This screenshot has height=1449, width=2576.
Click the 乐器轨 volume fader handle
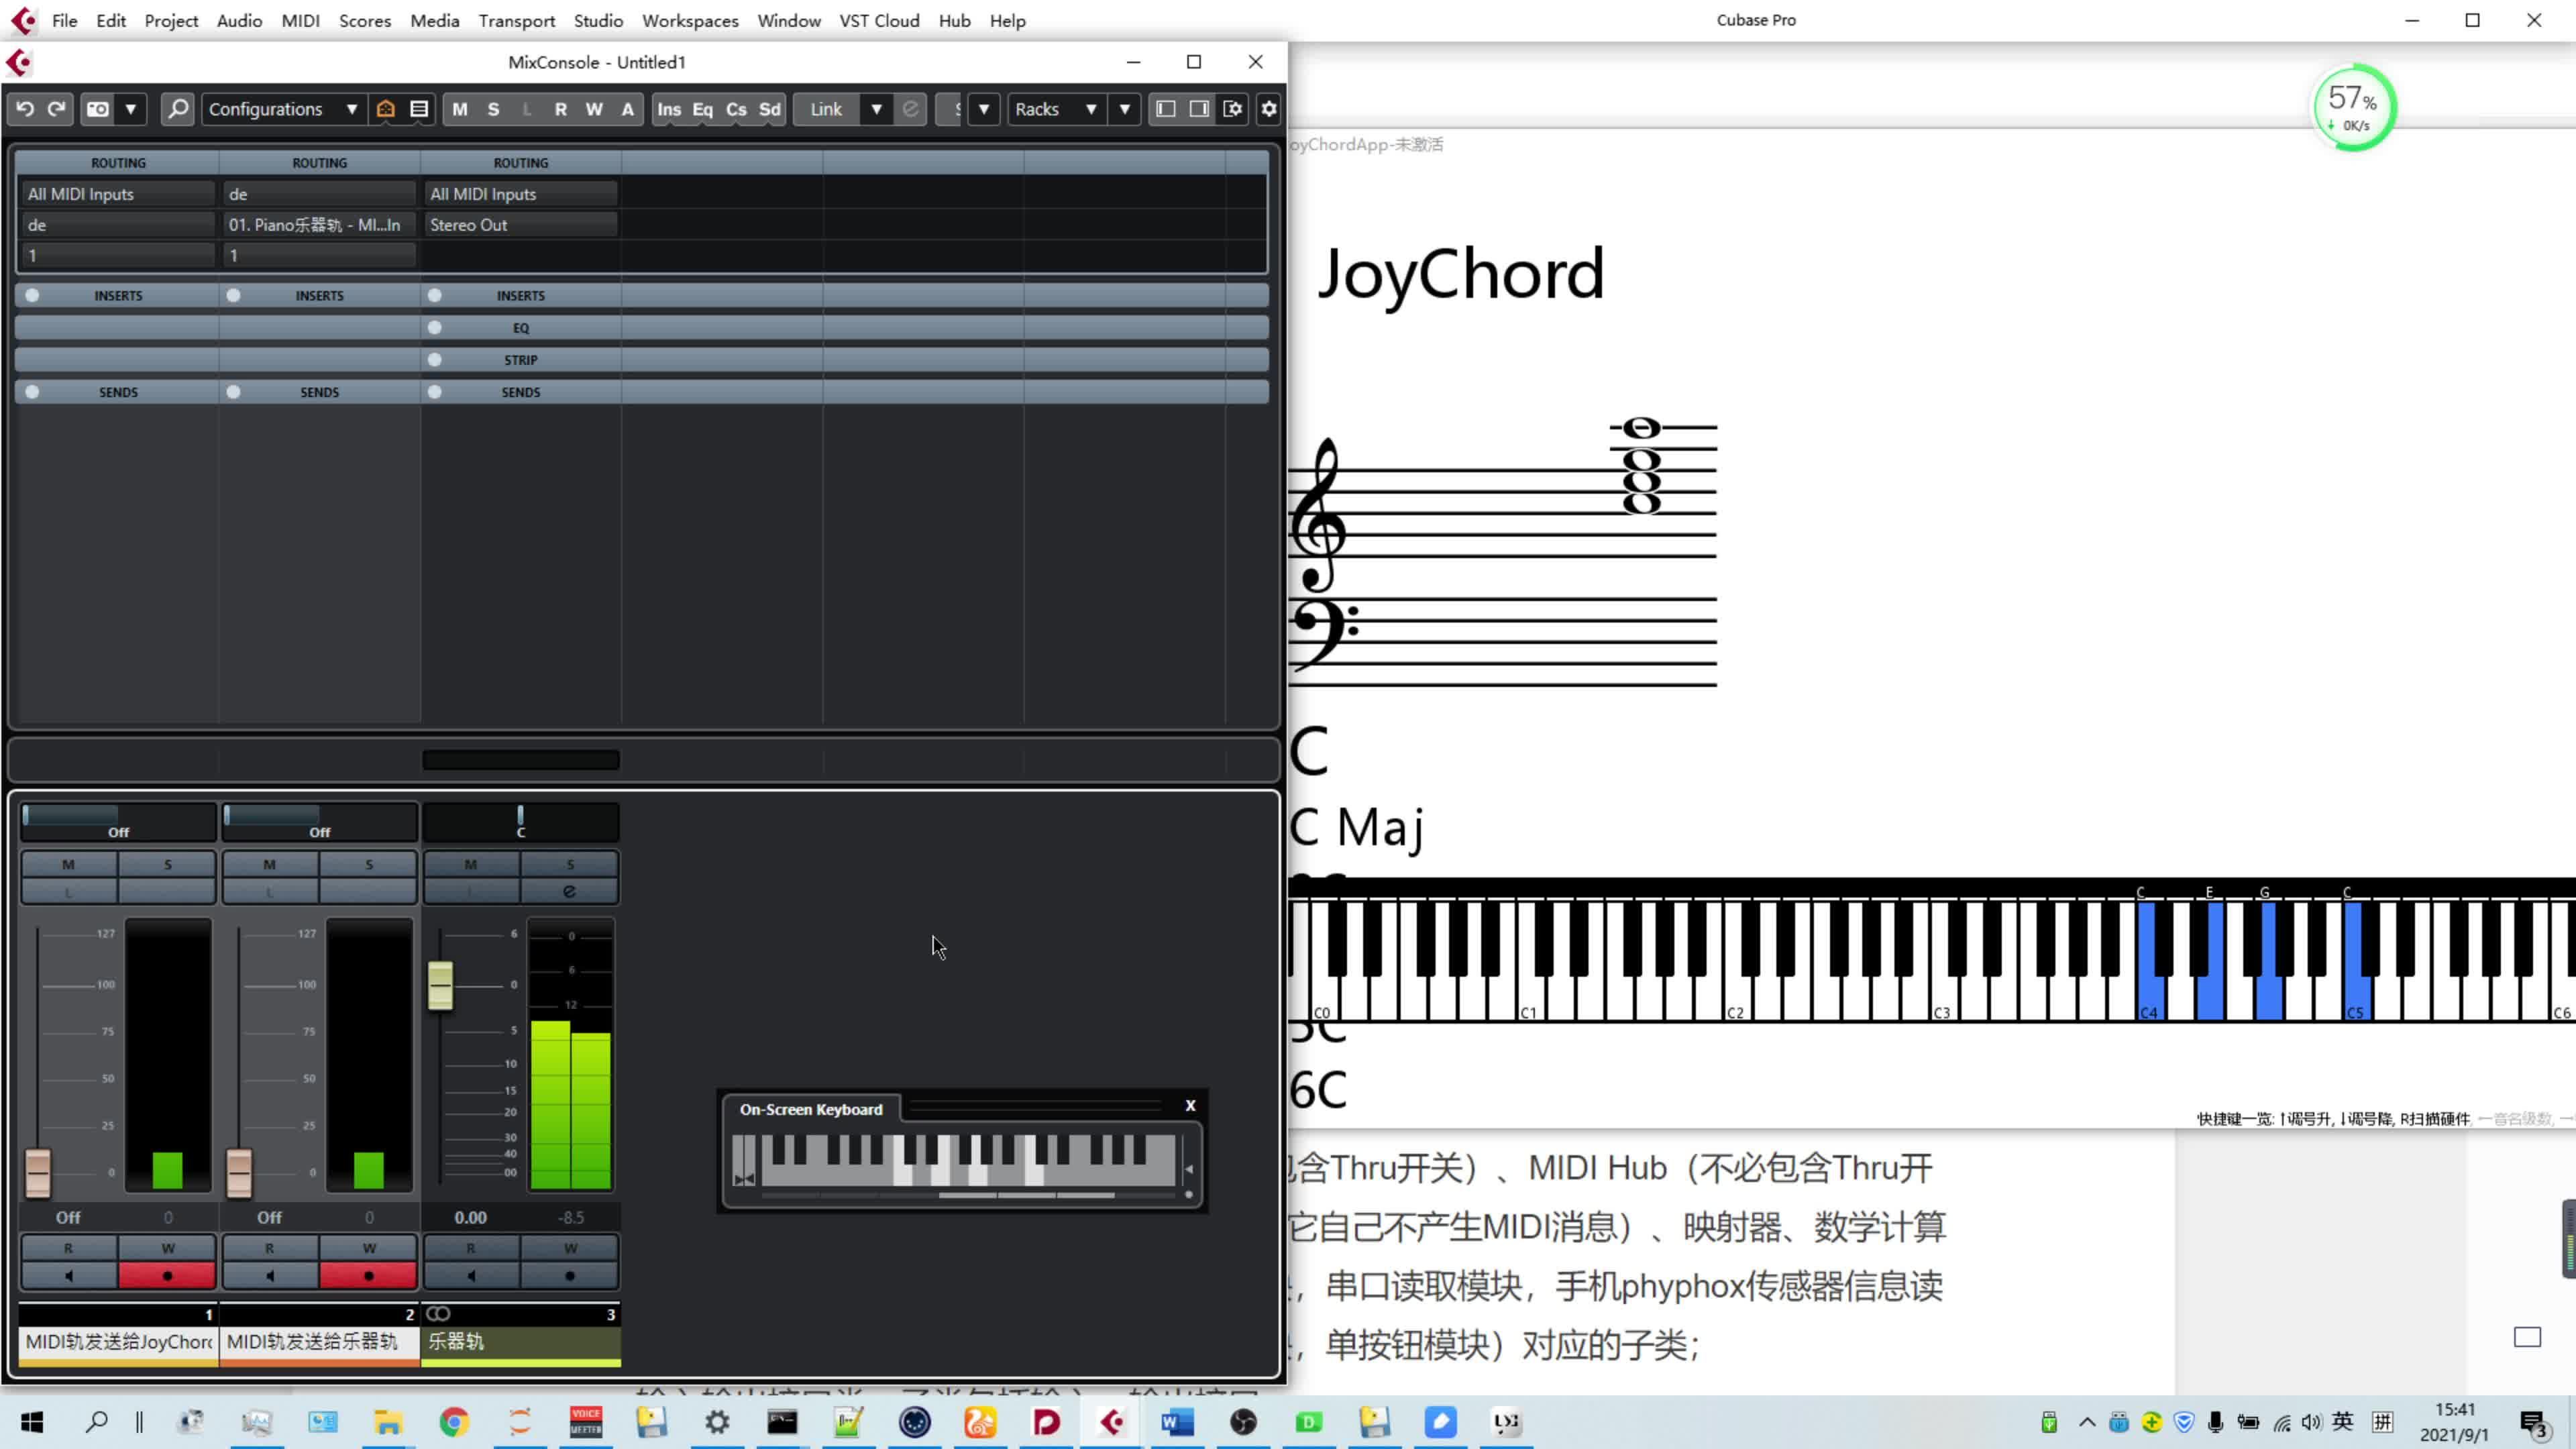tap(440, 986)
